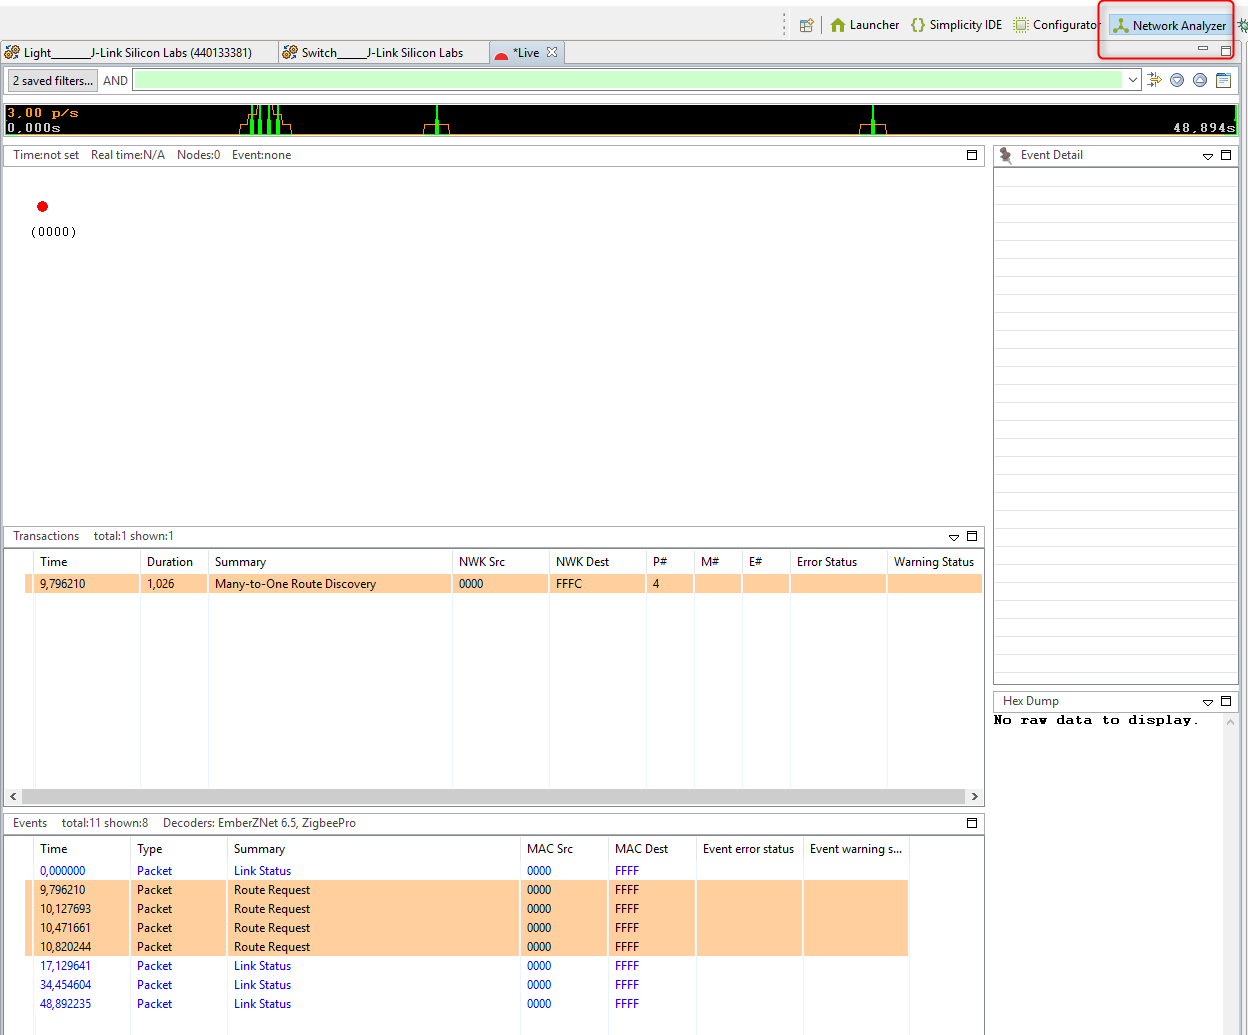Click the last green spike in timeline
Screen dimensions: 1248x1035
(873, 120)
